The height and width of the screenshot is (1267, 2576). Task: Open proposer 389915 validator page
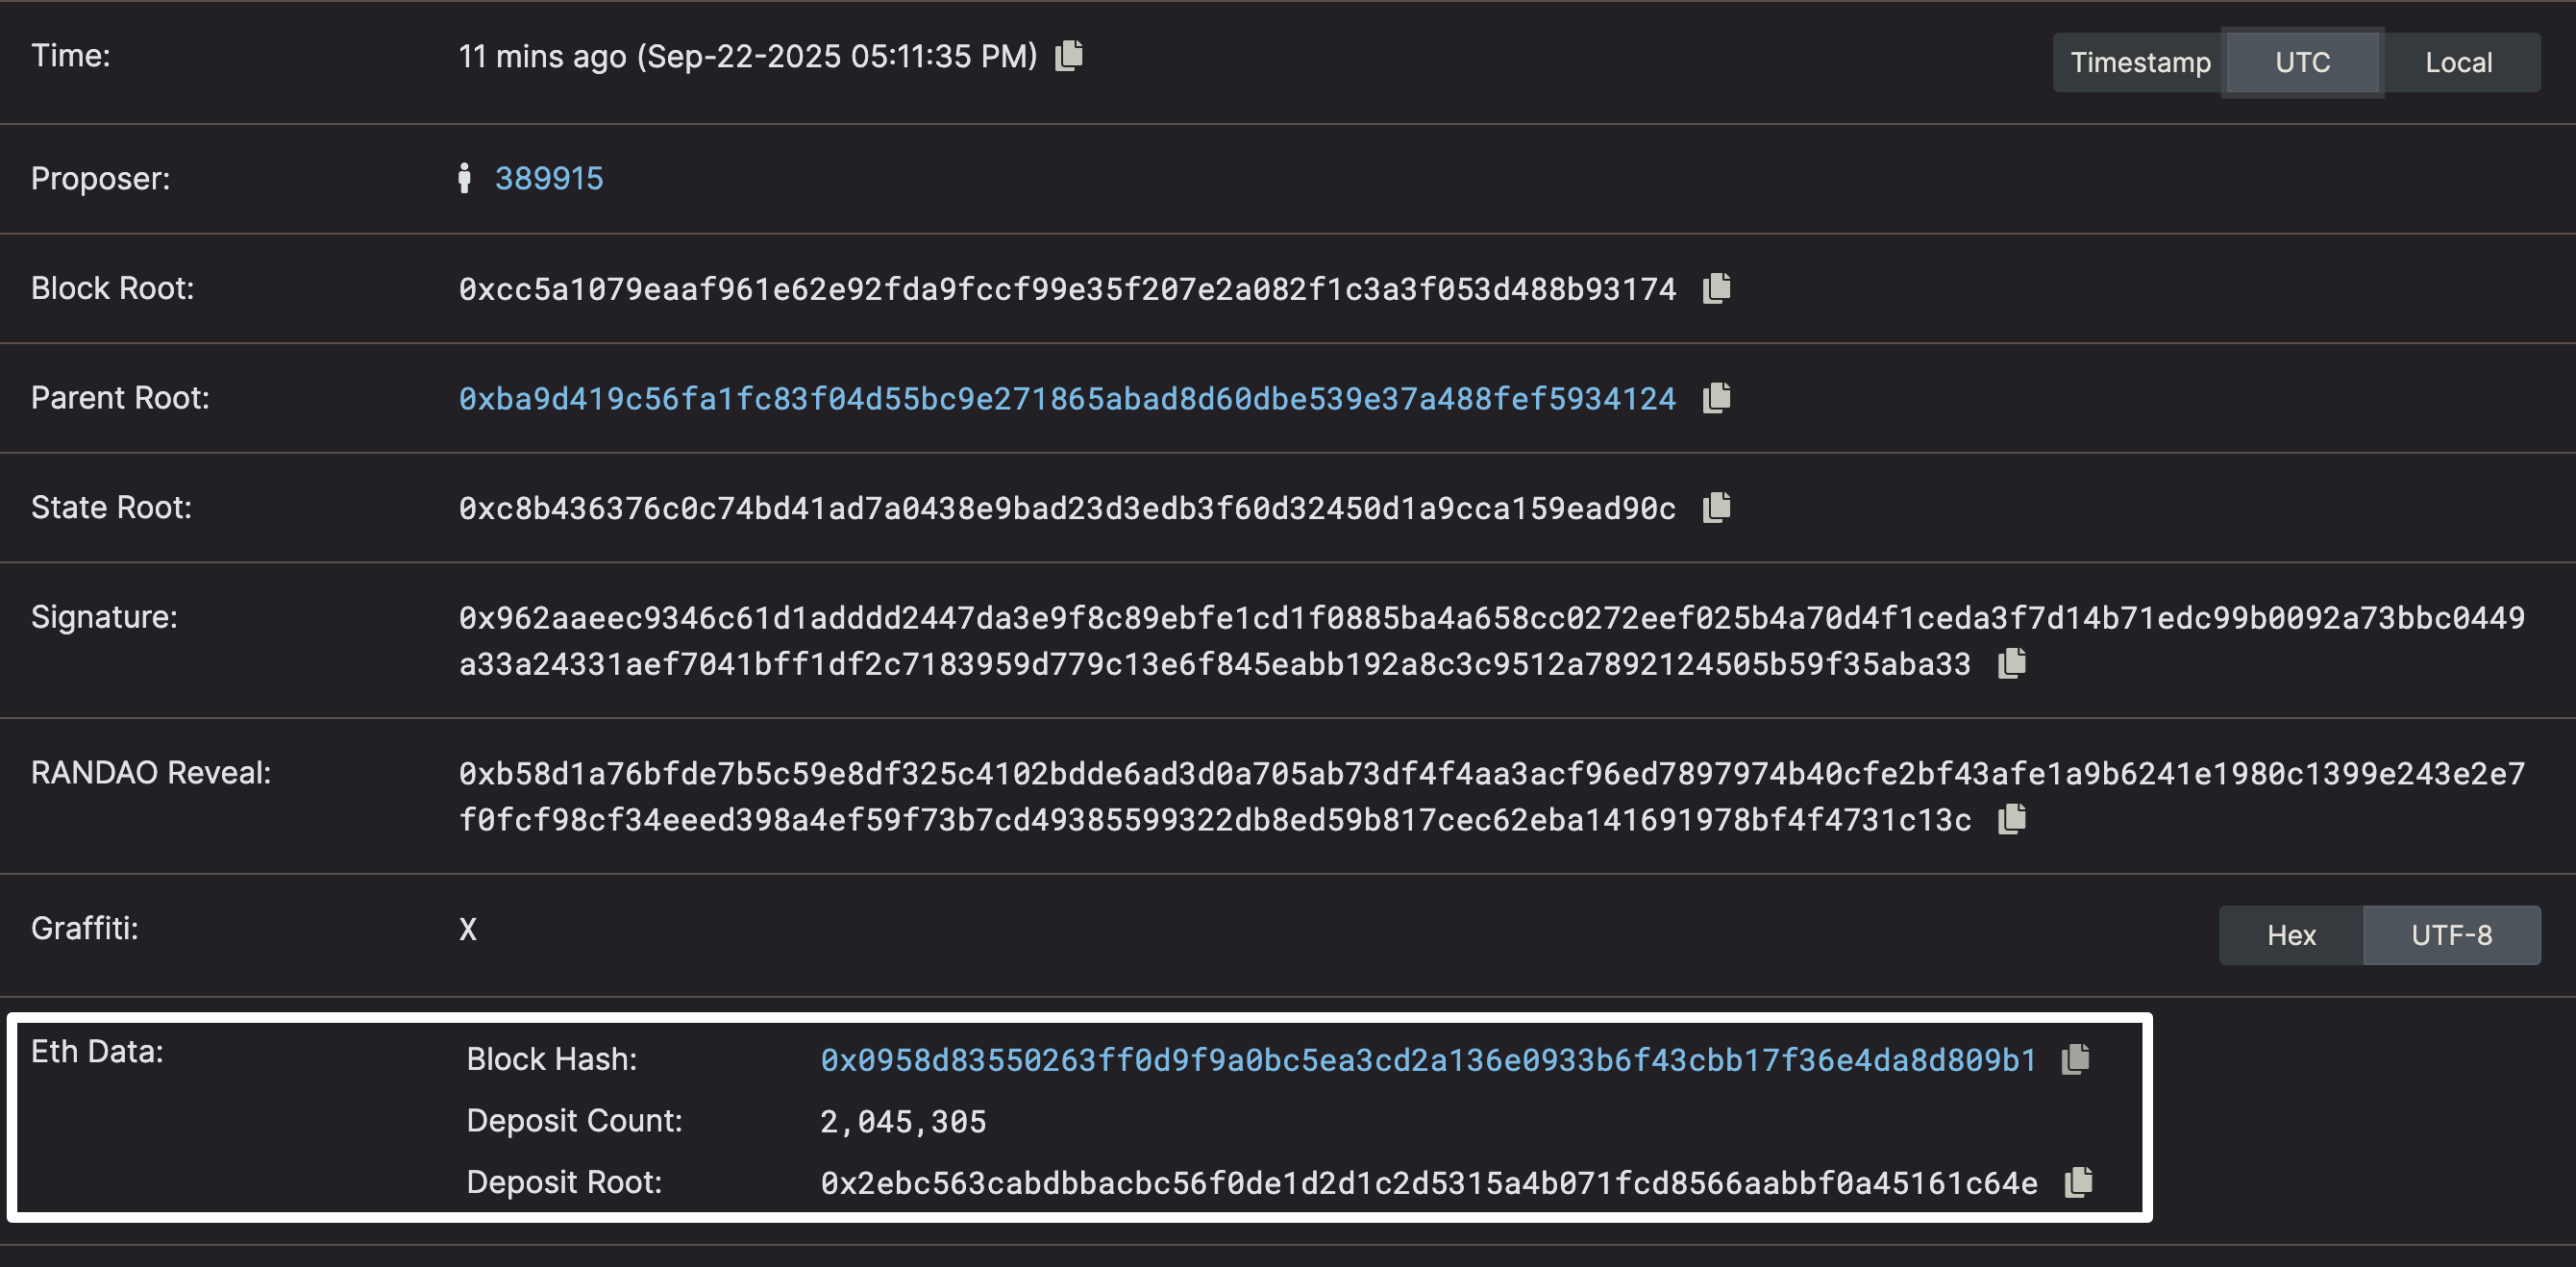pyautogui.click(x=549, y=178)
